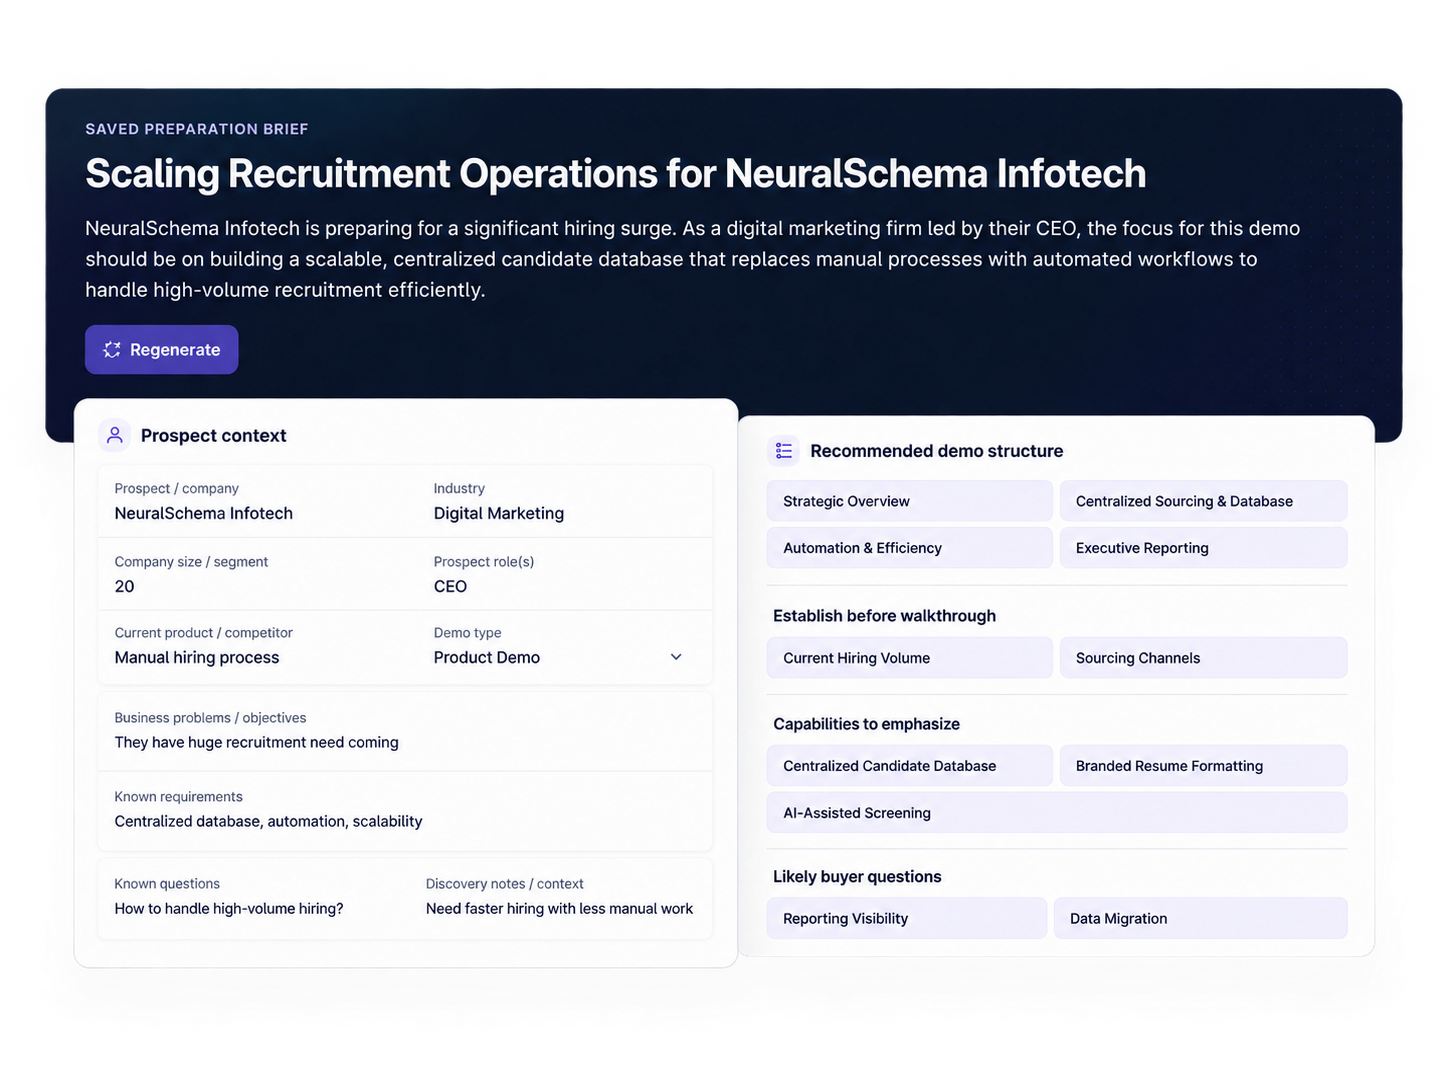Edit the Manual hiring process field
1448x1086 pixels.
click(197, 657)
